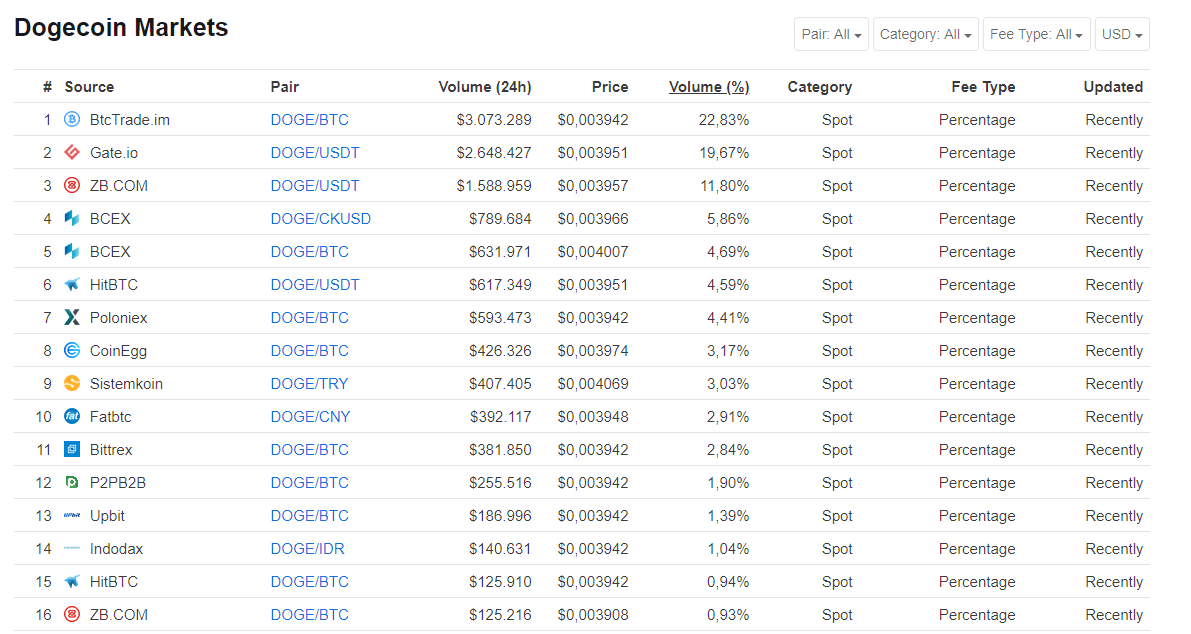Click the ZB.COM logo in row 16
Viewport: 1191px width, 634px height.
point(72,614)
